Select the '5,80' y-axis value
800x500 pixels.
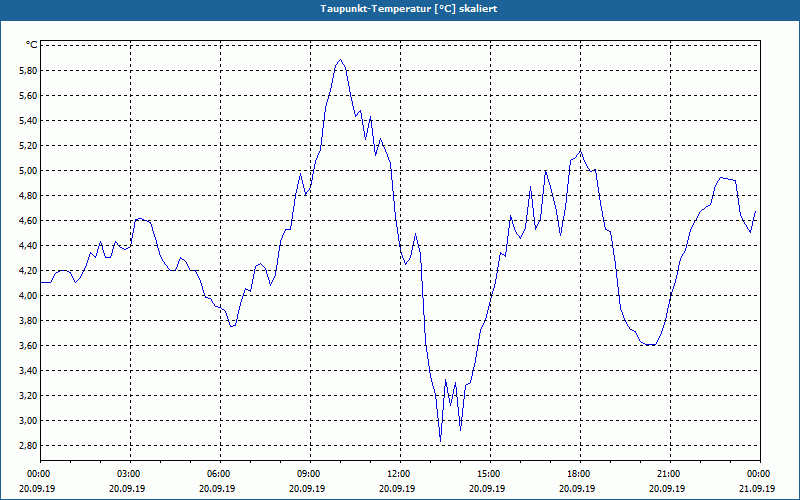tap(28, 71)
